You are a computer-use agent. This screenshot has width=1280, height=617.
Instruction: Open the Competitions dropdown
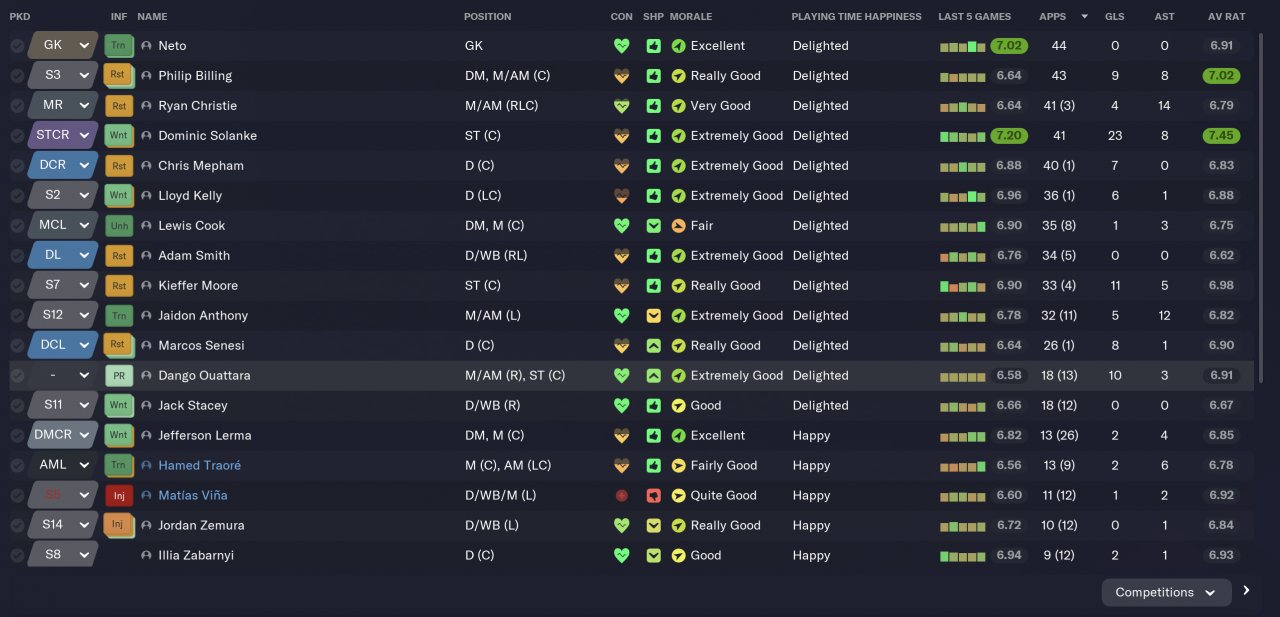pos(1166,592)
